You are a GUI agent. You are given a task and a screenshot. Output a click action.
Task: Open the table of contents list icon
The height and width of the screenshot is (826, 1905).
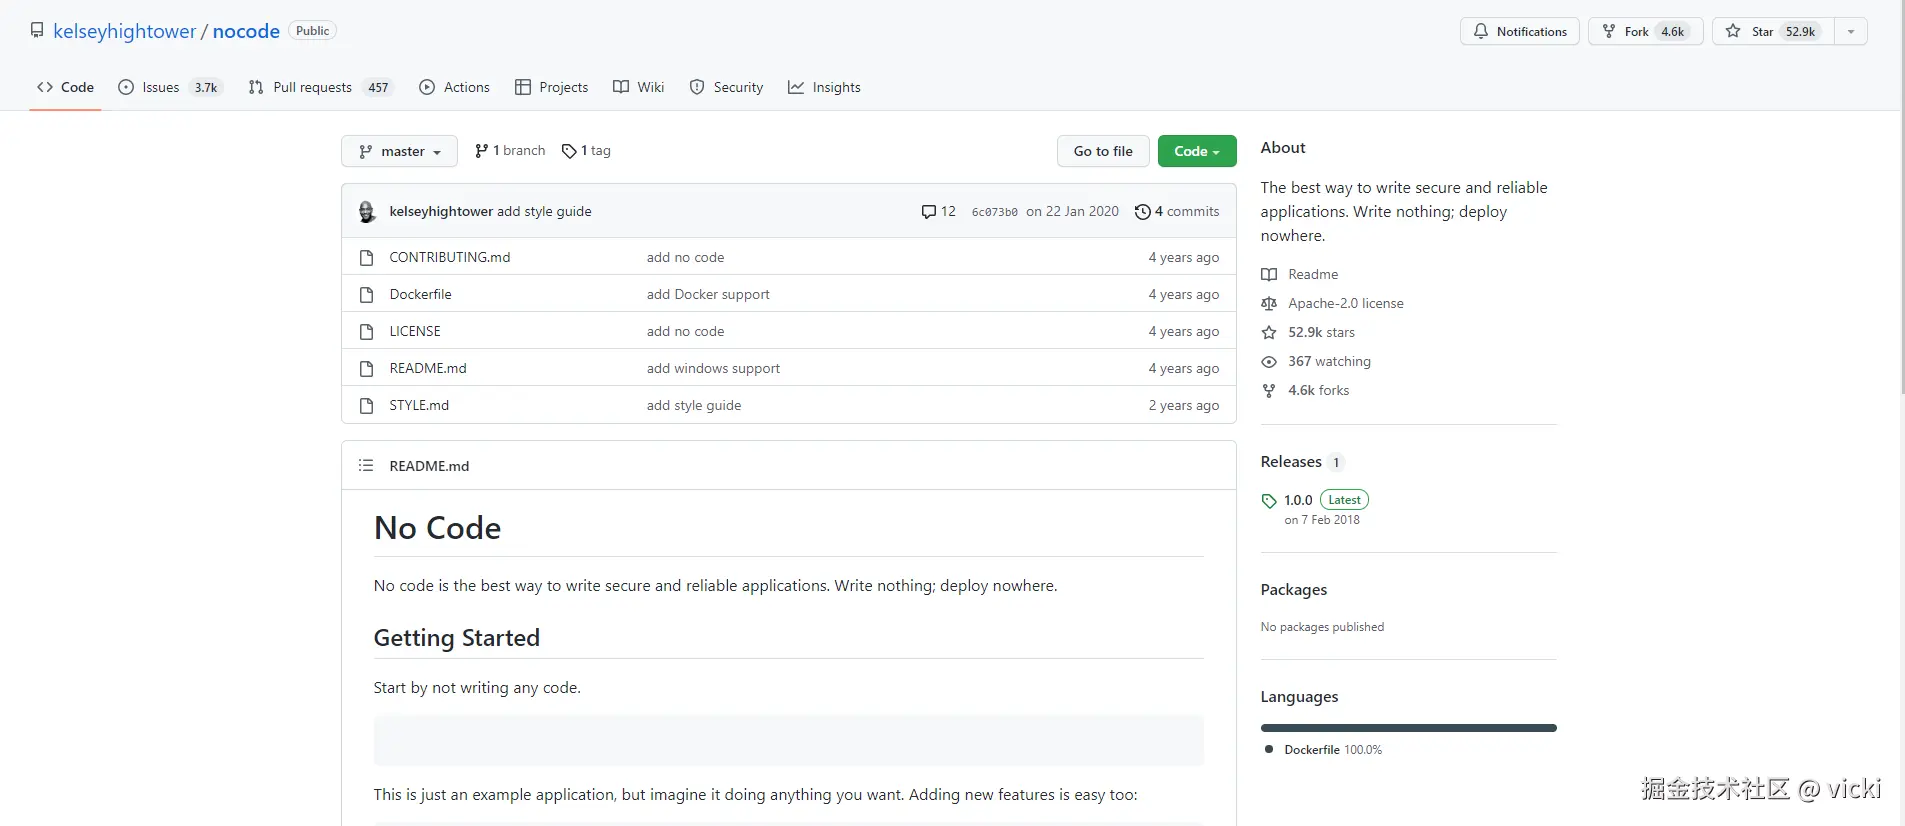pos(366,465)
